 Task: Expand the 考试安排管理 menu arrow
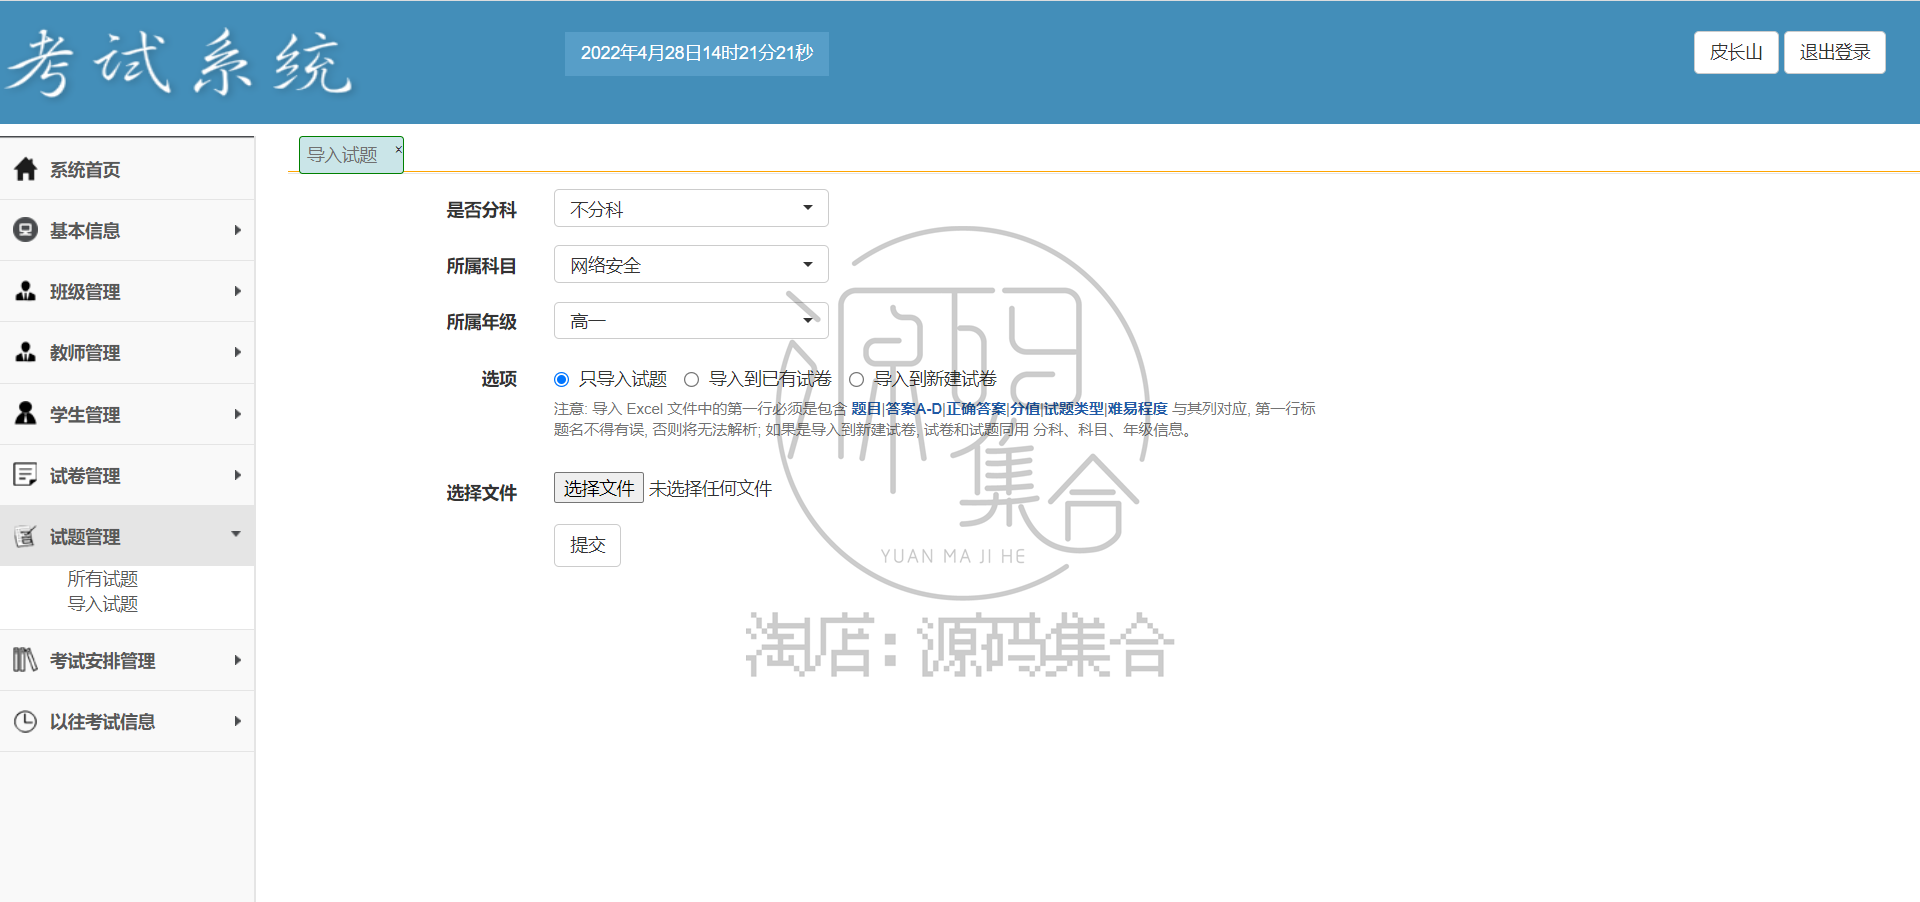pyautogui.click(x=237, y=660)
